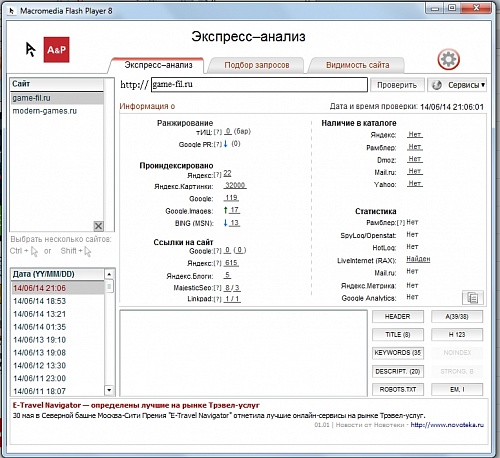Open the novoteka.ru news link
The image size is (500, 458).
tap(447, 425)
